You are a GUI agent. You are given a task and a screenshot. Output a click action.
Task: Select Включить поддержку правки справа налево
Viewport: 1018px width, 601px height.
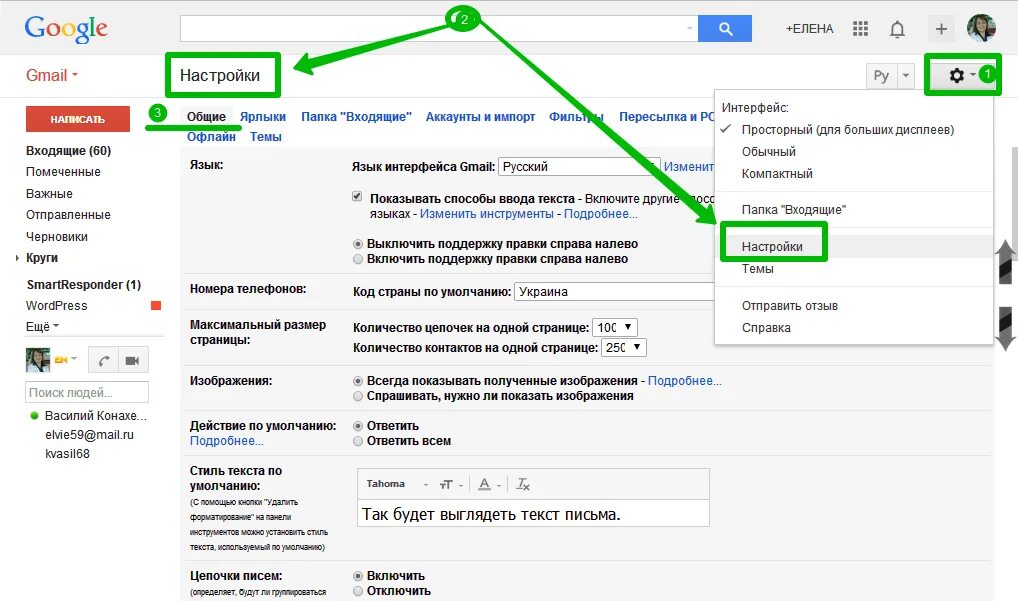tap(358, 260)
